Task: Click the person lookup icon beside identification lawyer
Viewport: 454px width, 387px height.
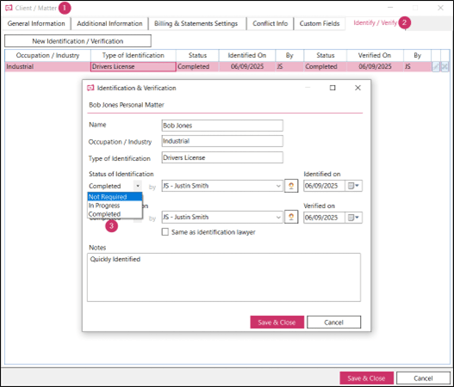Action: pos(291,186)
